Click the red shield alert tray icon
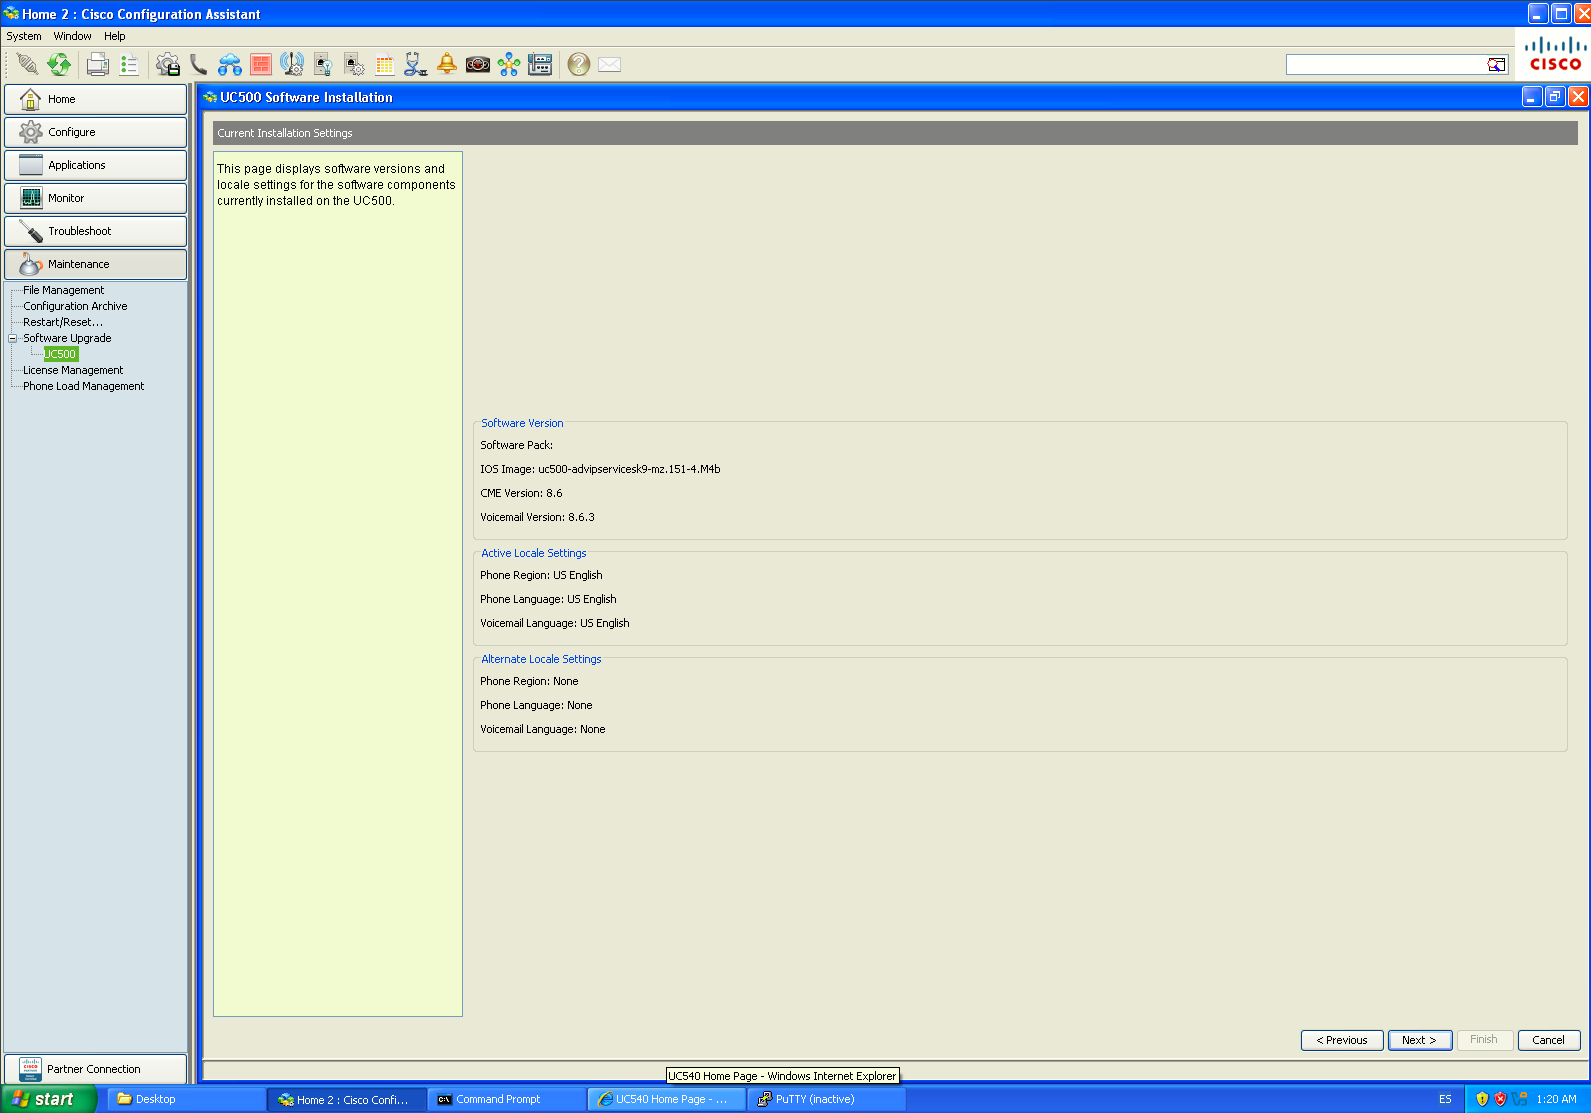Viewport: 1591px width, 1113px height. click(x=1500, y=1099)
